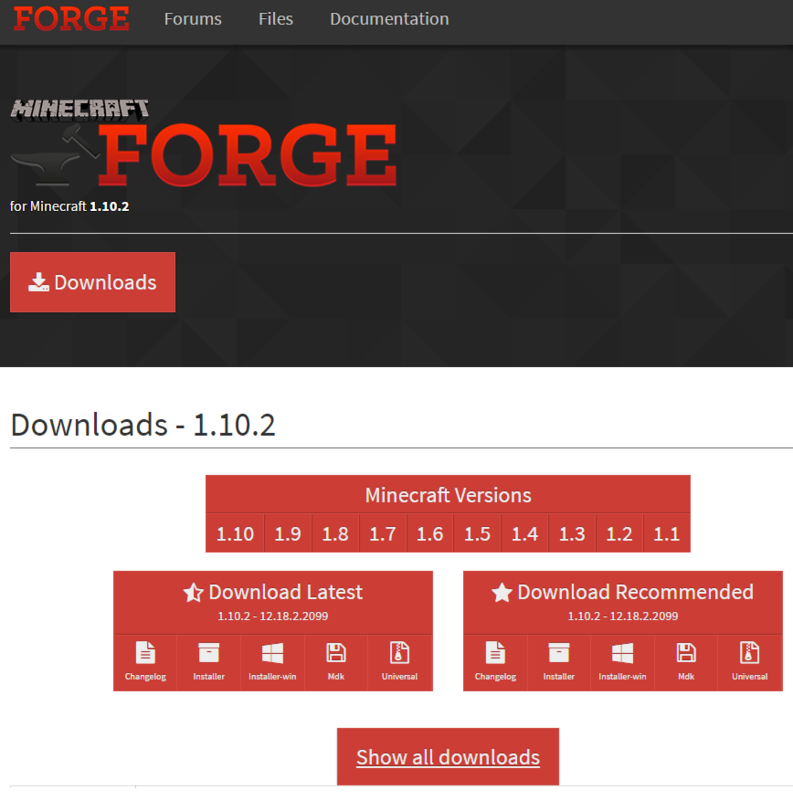Click the 'Downloads - 1.10.2' heading
Screen dimensions: 793x800
[x=143, y=424]
